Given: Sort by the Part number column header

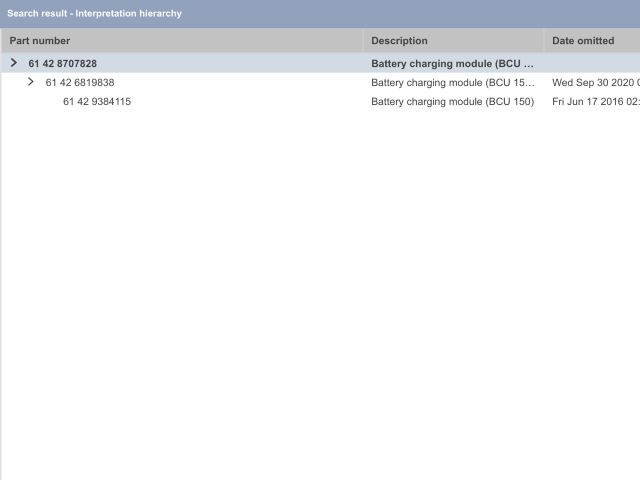Looking at the screenshot, I should [x=40, y=41].
